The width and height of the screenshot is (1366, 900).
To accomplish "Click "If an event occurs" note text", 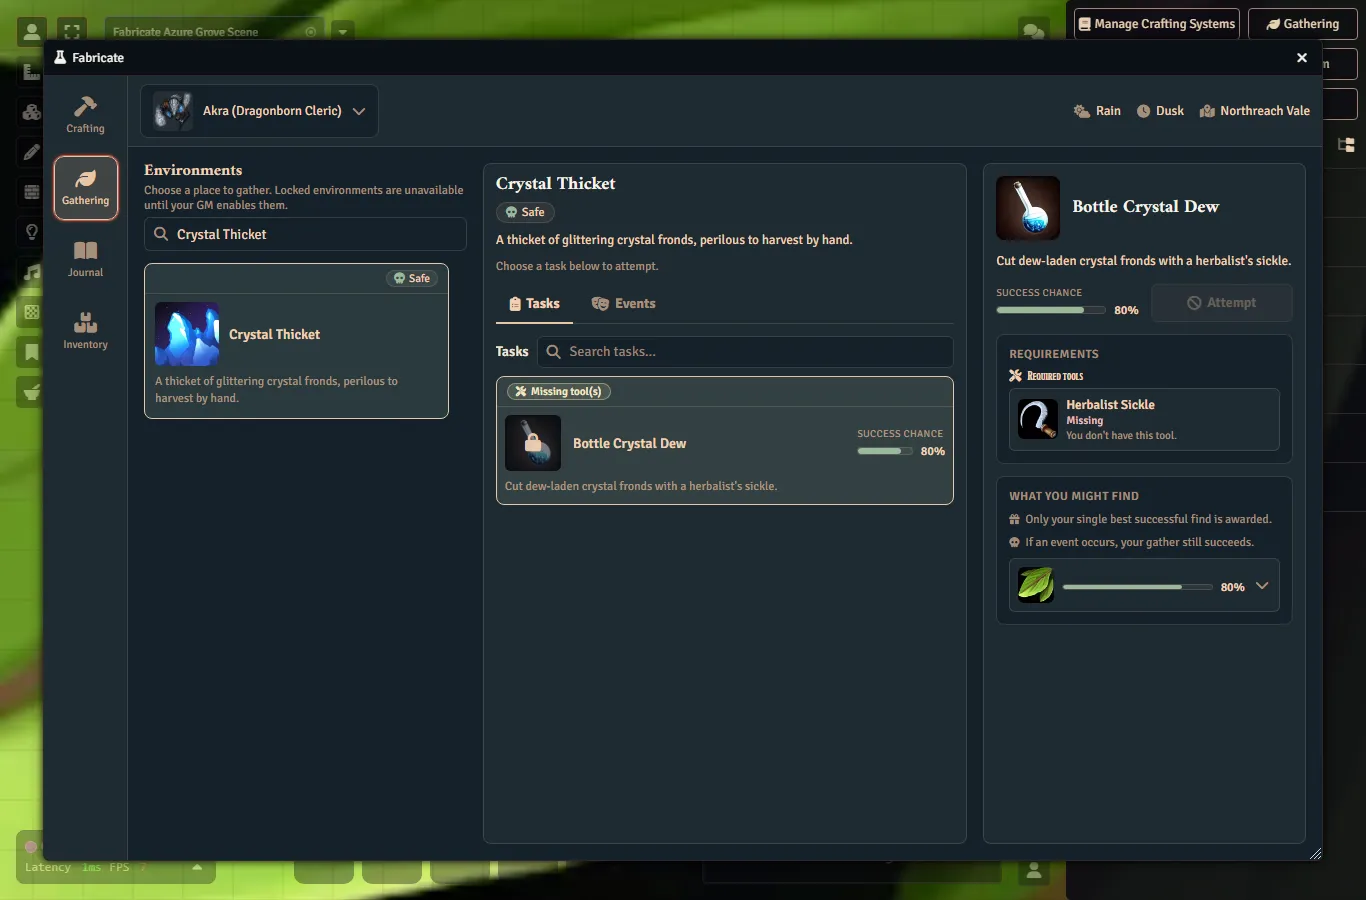I will pyautogui.click(x=1139, y=542).
